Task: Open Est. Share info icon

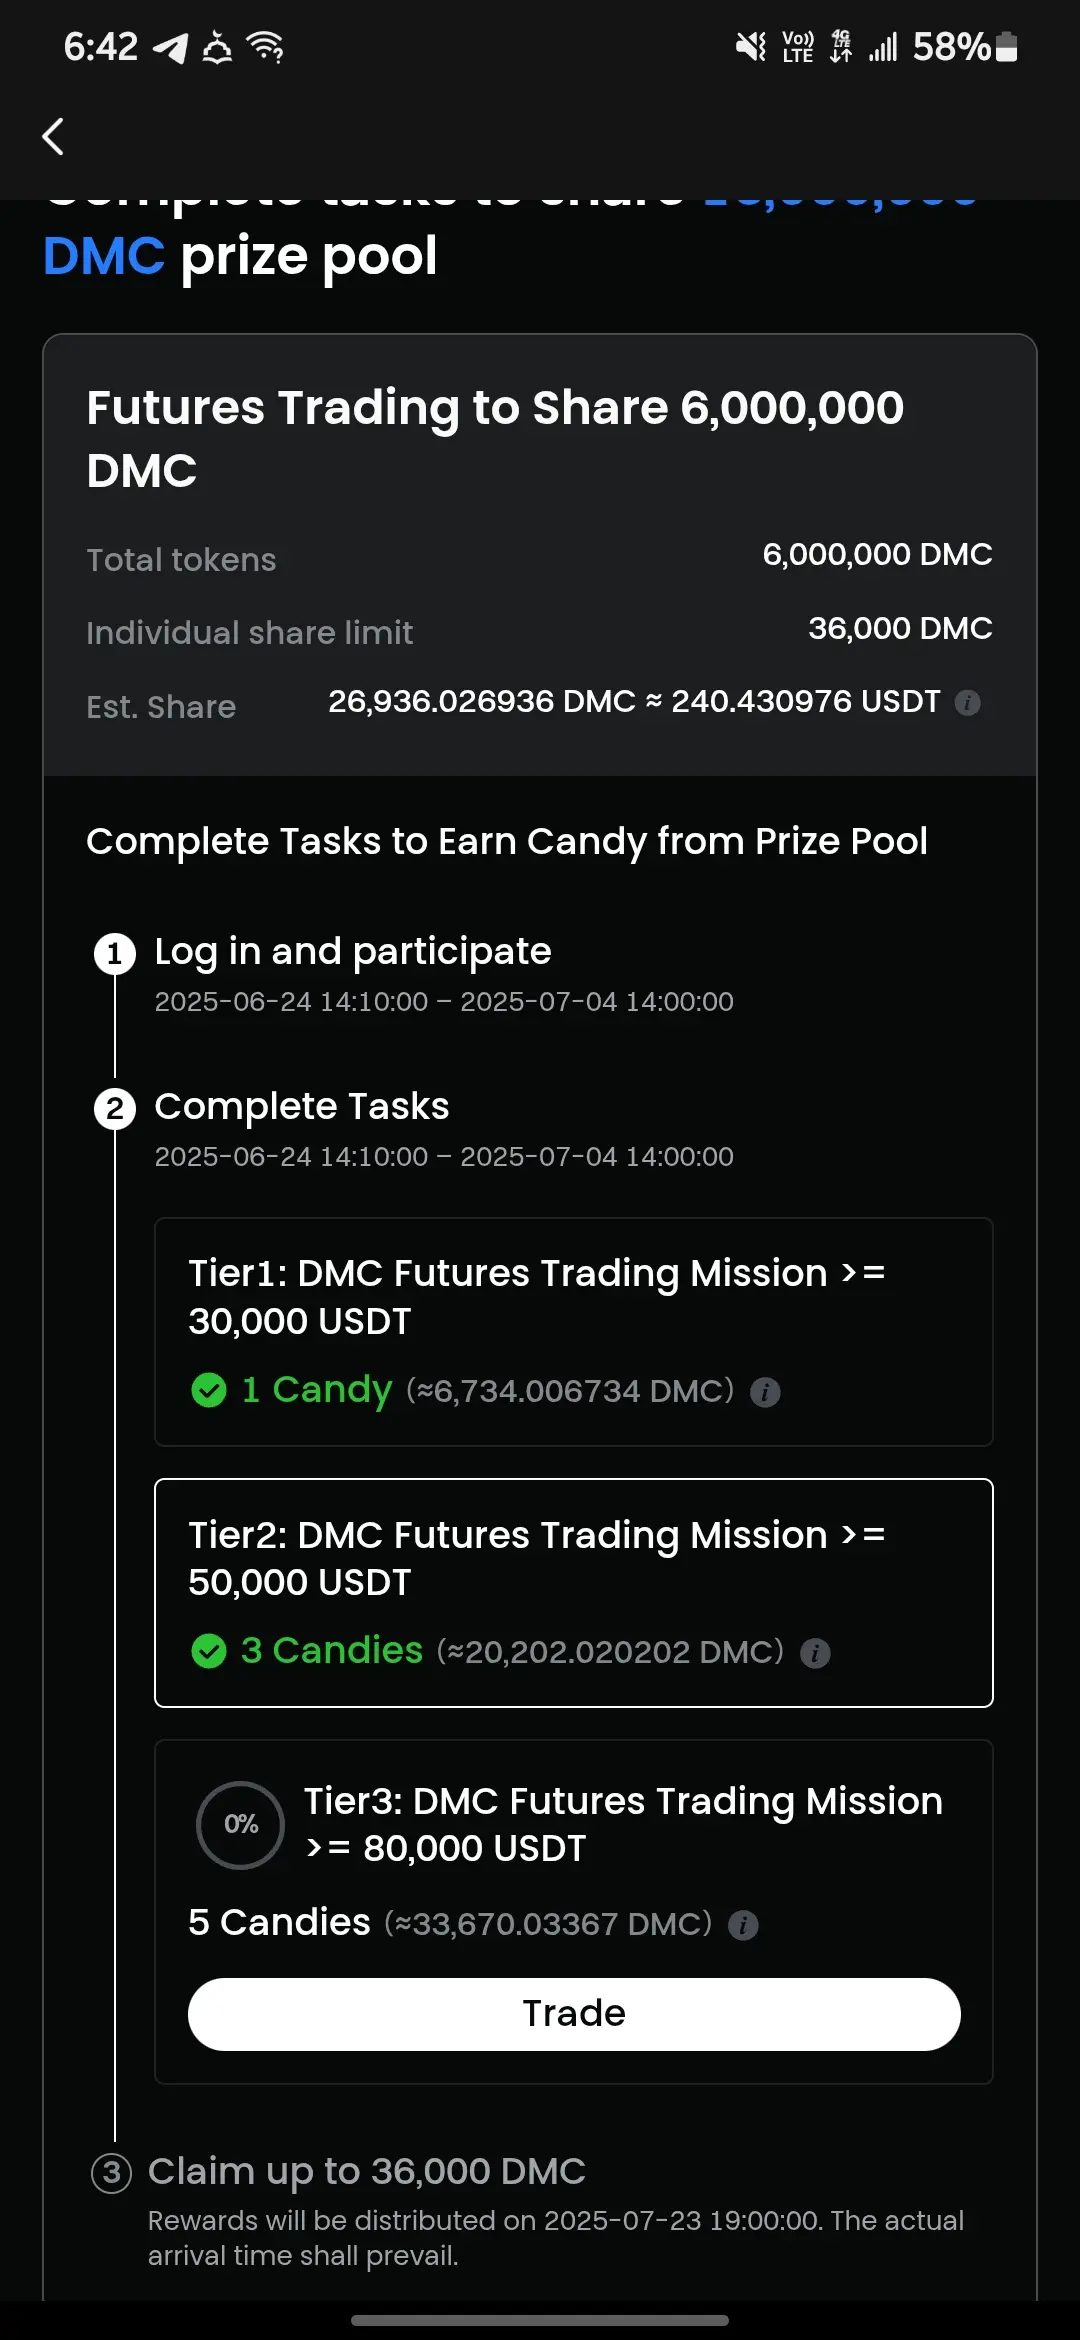Action: point(967,703)
